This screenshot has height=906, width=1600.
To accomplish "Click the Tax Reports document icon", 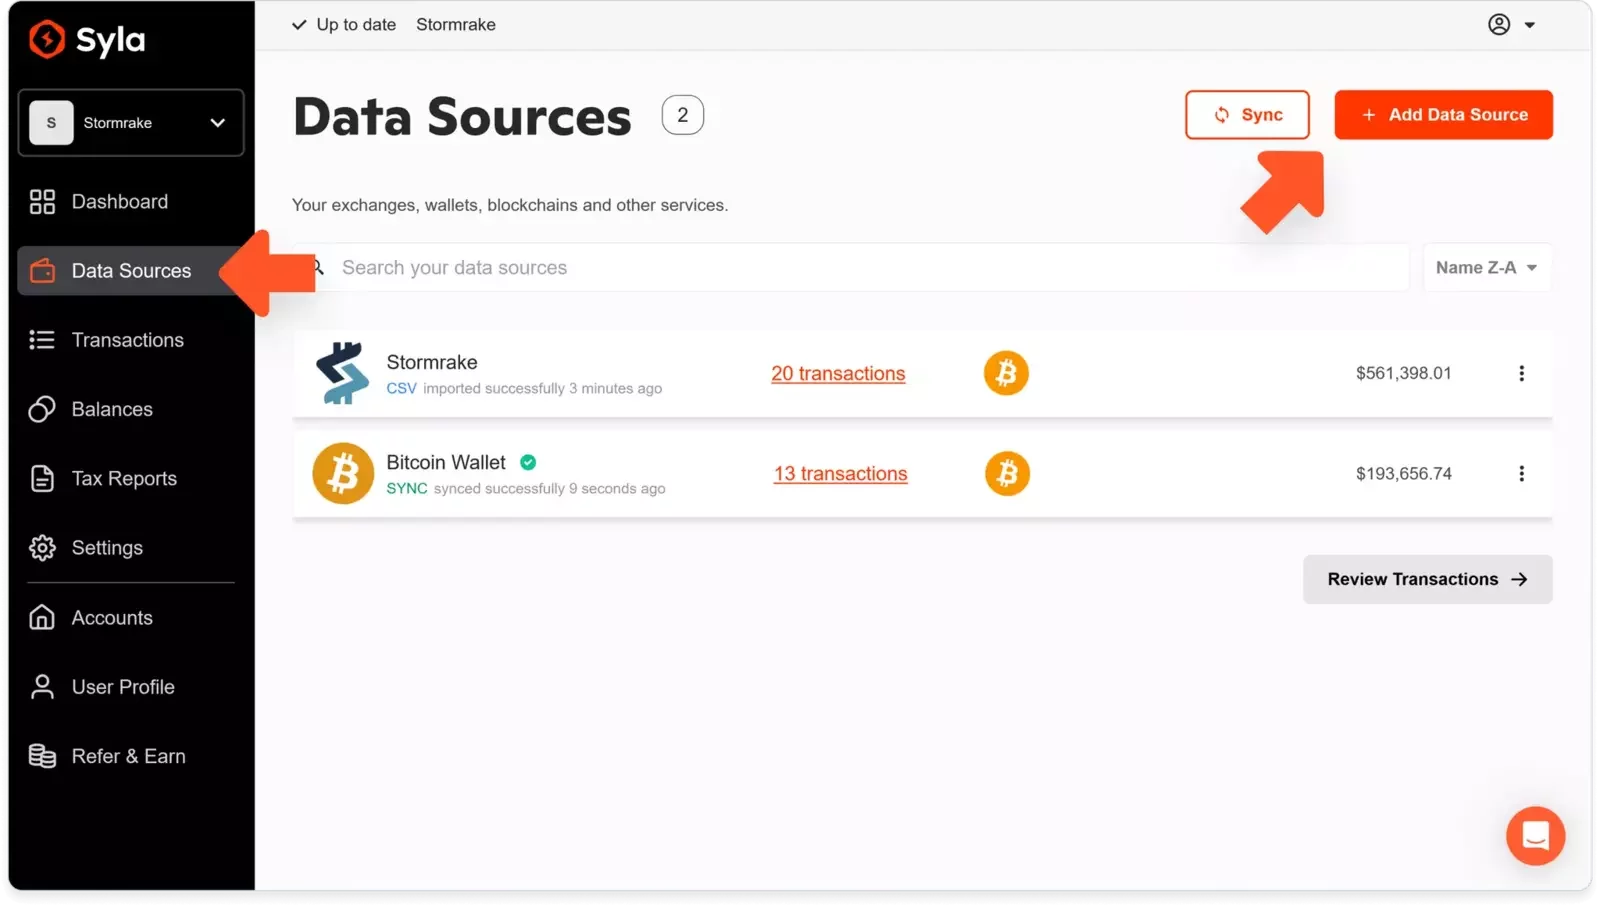I will 42,479.
